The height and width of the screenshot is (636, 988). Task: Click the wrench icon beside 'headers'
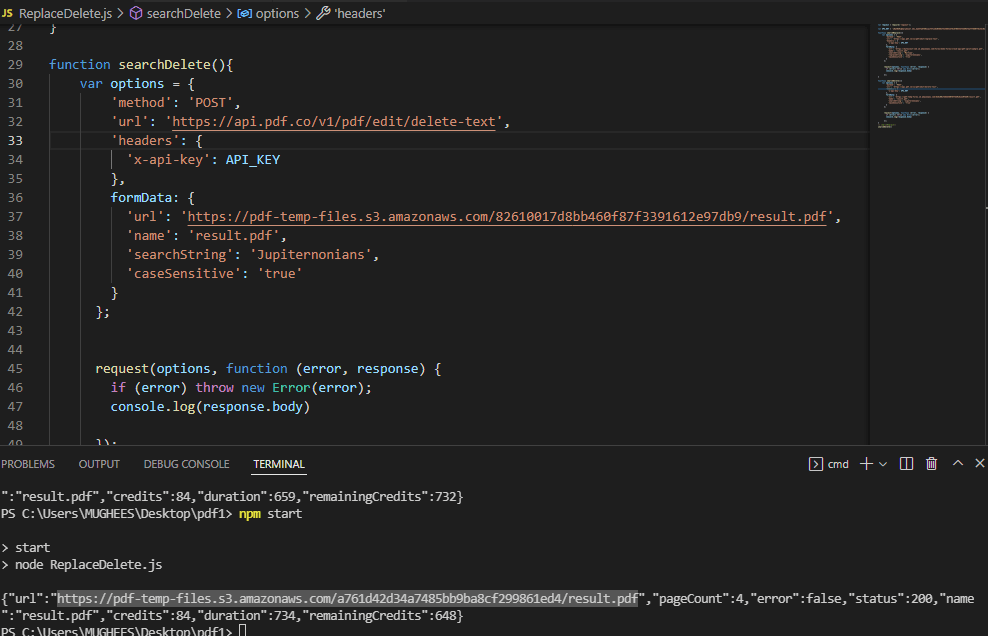coord(322,13)
